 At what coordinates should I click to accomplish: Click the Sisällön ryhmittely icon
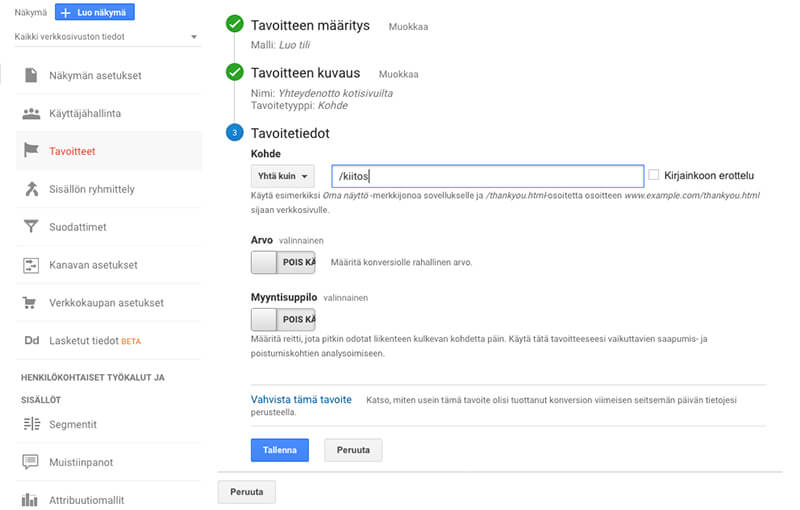(x=31, y=189)
